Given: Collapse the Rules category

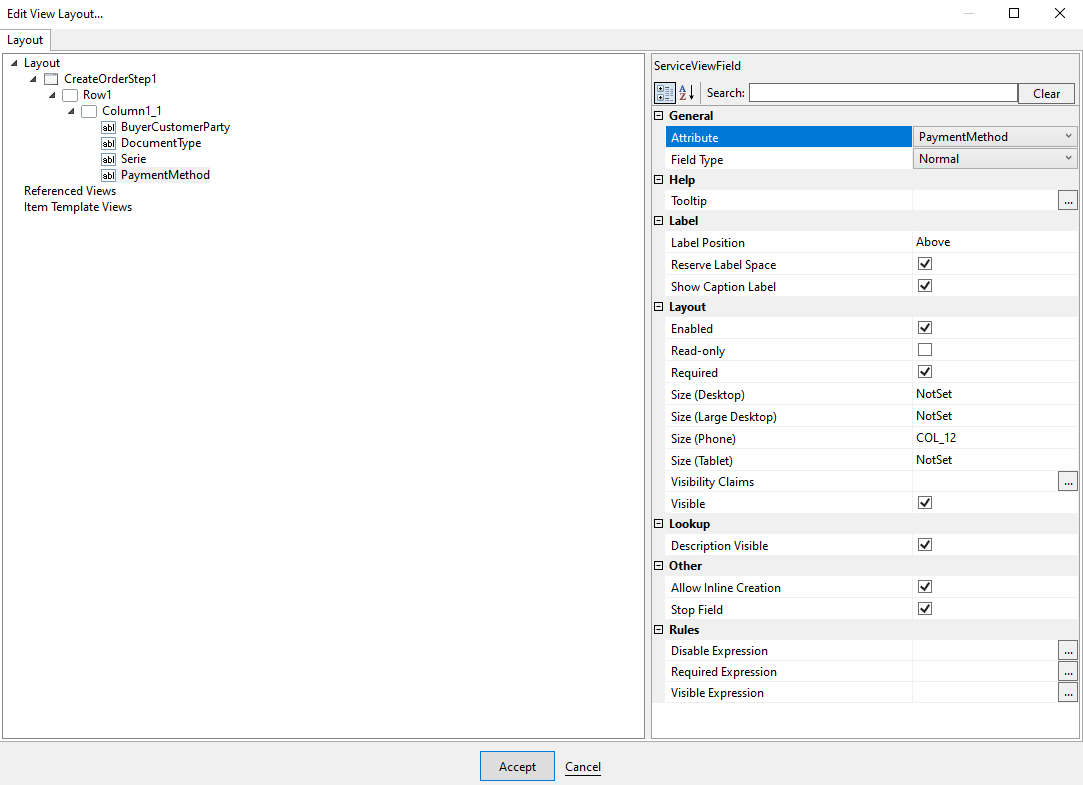Looking at the screenshot, I should (659, 630).
